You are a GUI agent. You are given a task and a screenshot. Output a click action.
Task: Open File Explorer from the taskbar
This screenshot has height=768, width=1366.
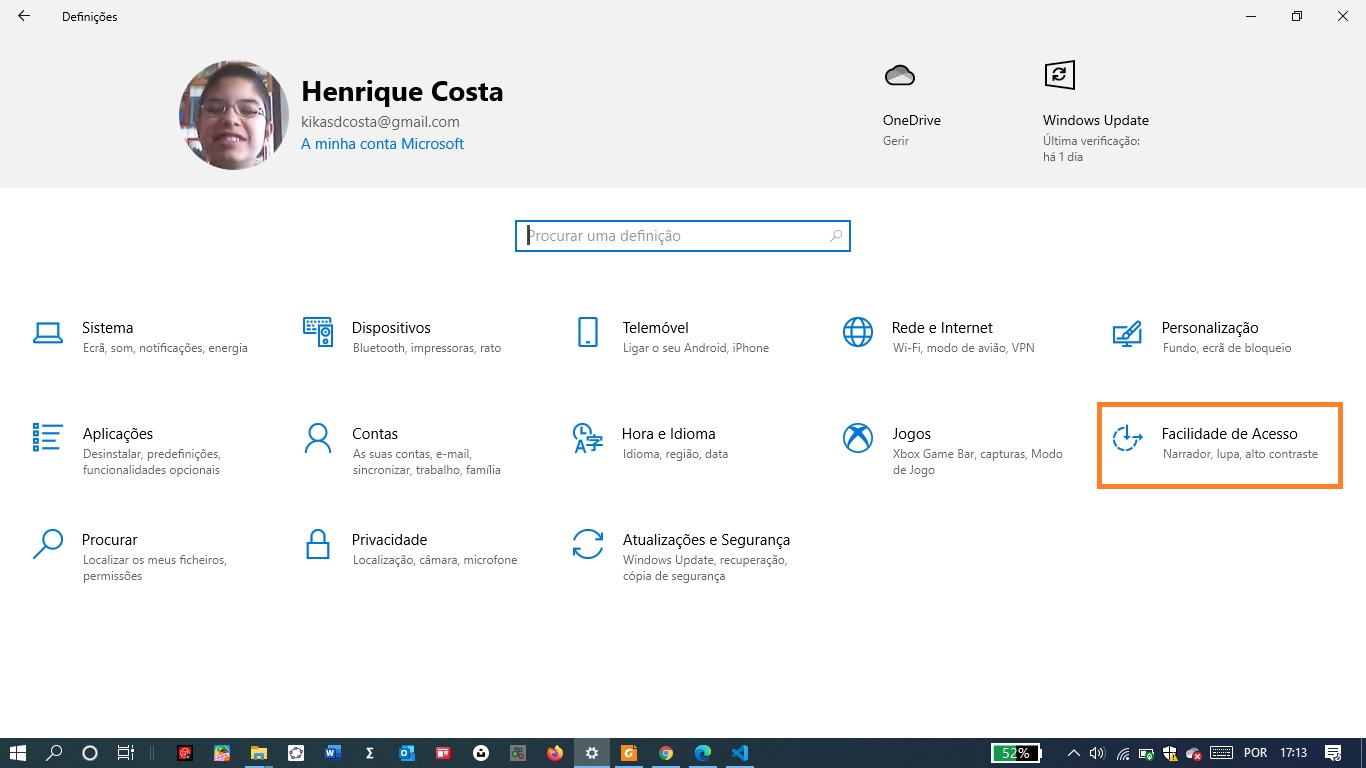pyautogui.click(x=259, y=753)
